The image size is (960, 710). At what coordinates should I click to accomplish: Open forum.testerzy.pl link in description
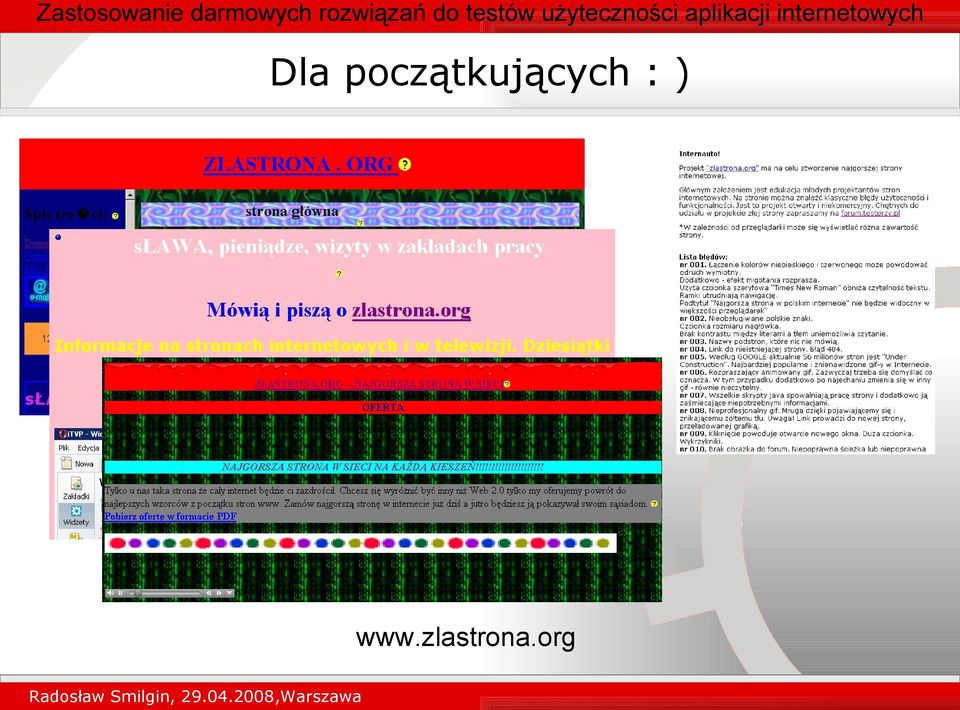(x=870, y=213)
